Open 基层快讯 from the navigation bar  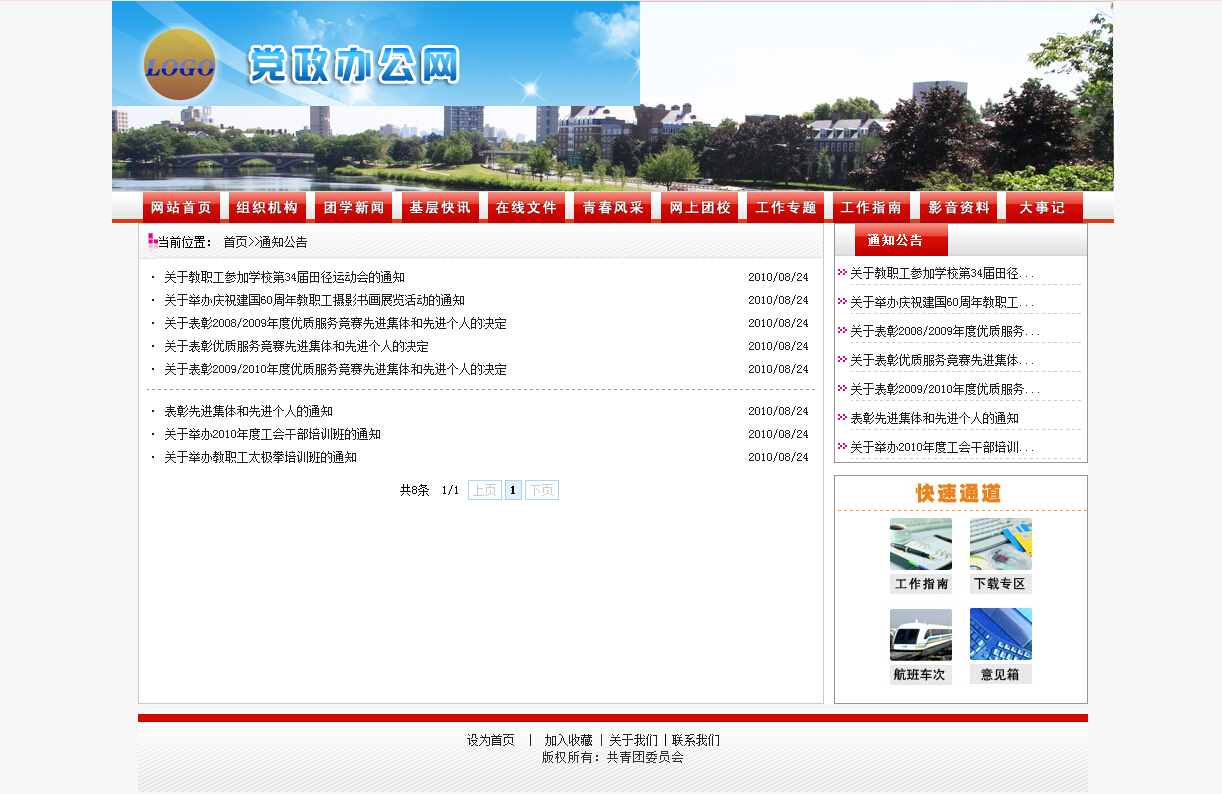point(440,207)
